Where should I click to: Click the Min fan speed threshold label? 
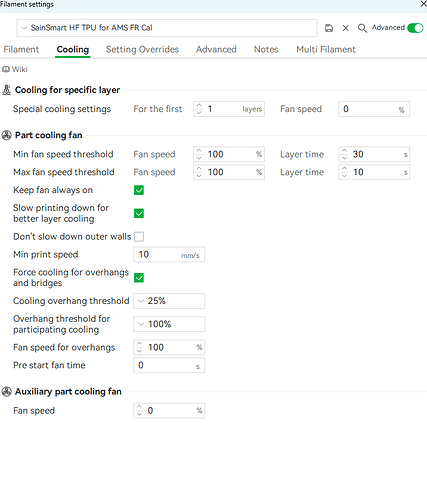[63, 154]
